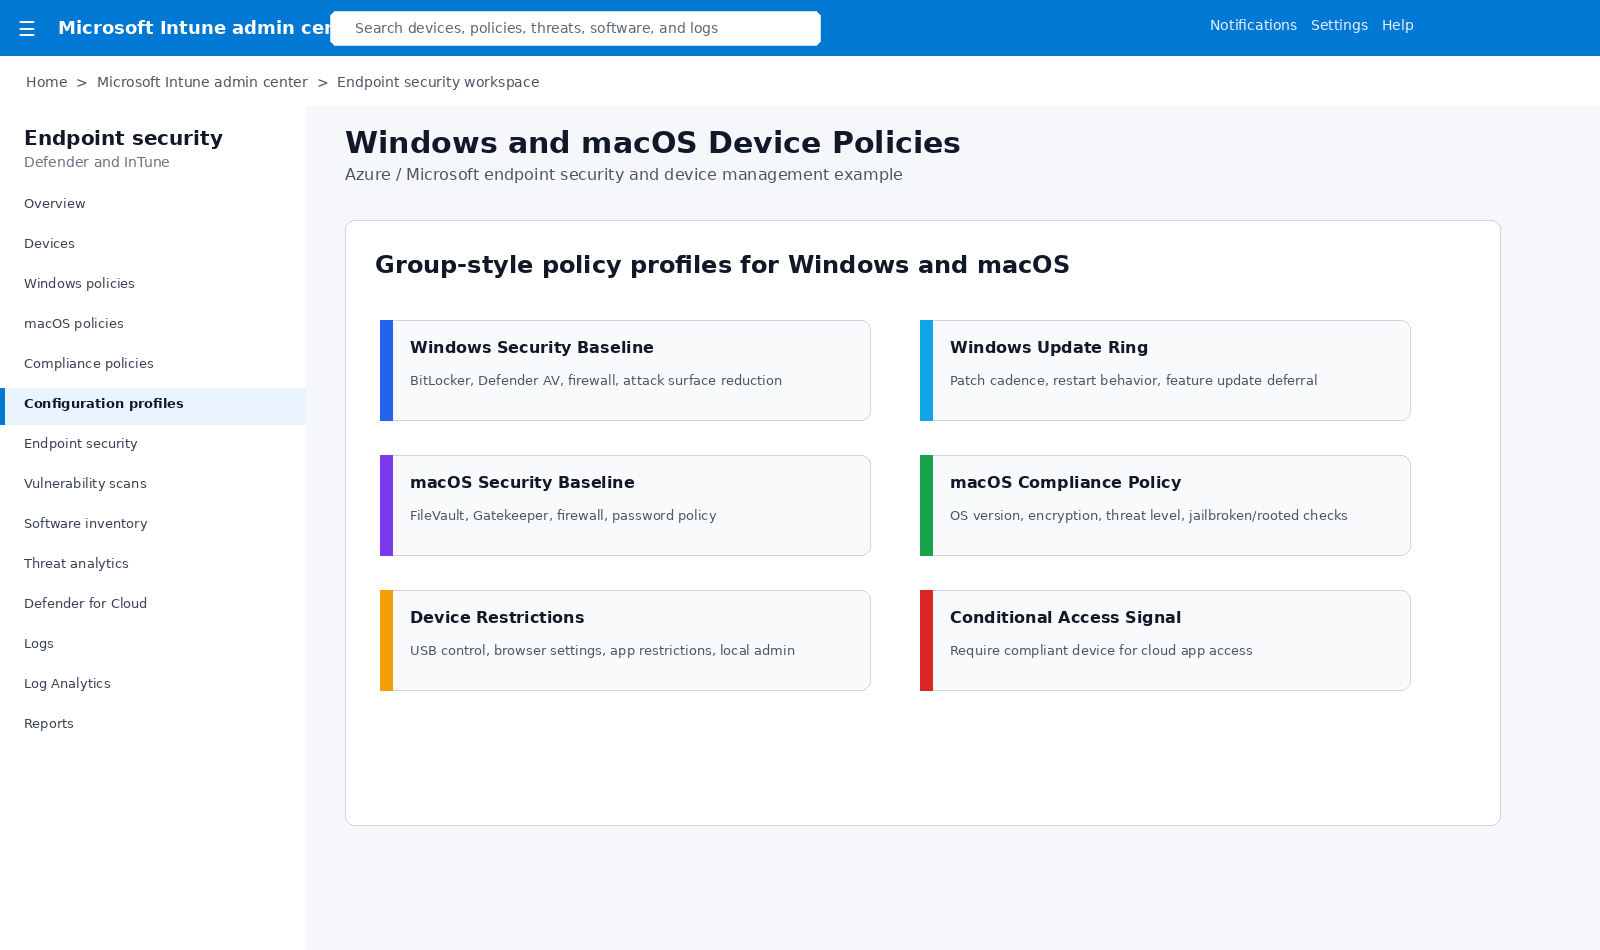Open Compliance policies in sidebar

153,364
